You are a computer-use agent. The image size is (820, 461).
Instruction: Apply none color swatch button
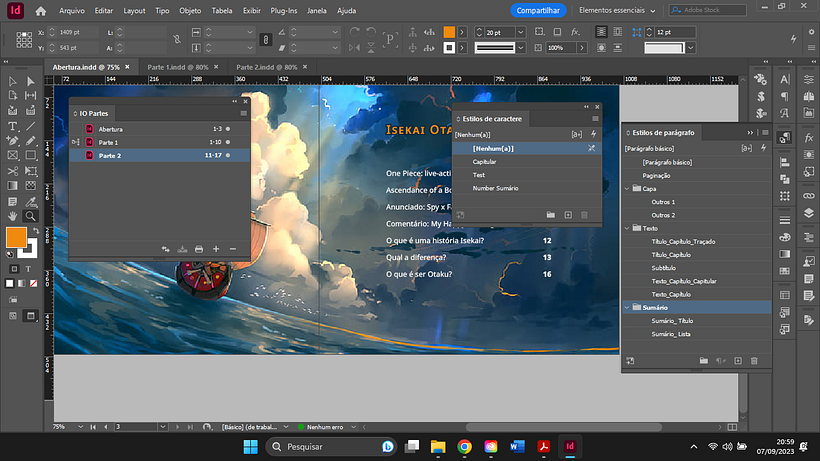[33, 283]
